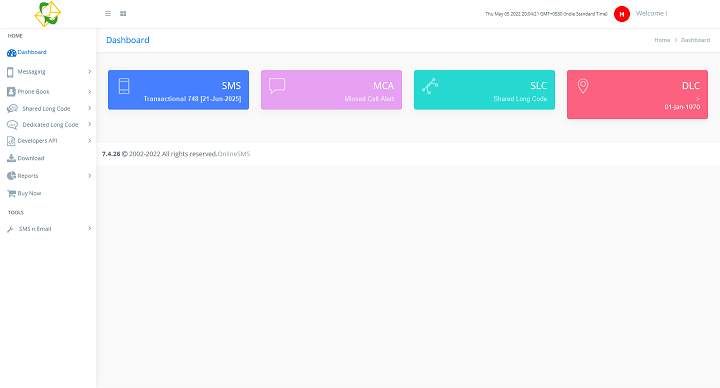Image resolution: width=720 pixels, height=388 pixels.
Task: Click the speech bubble icon on MCA card
Action: (x=277, y=86)
